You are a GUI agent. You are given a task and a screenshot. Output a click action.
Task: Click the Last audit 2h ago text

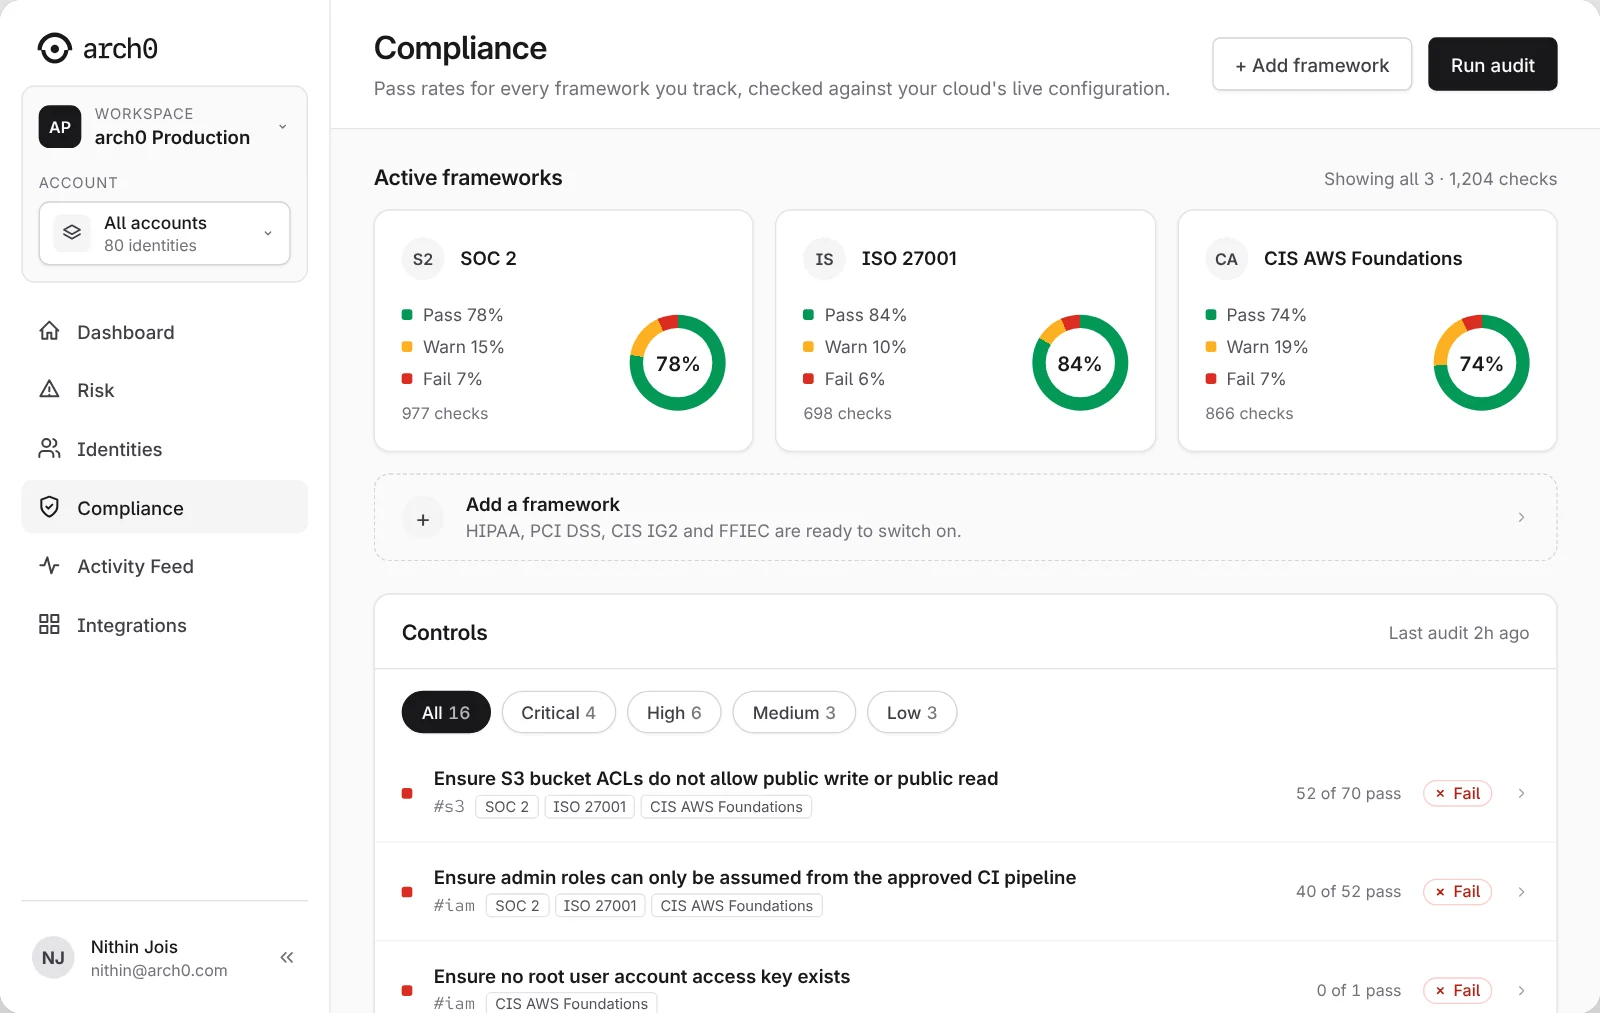pos(1458,632)
